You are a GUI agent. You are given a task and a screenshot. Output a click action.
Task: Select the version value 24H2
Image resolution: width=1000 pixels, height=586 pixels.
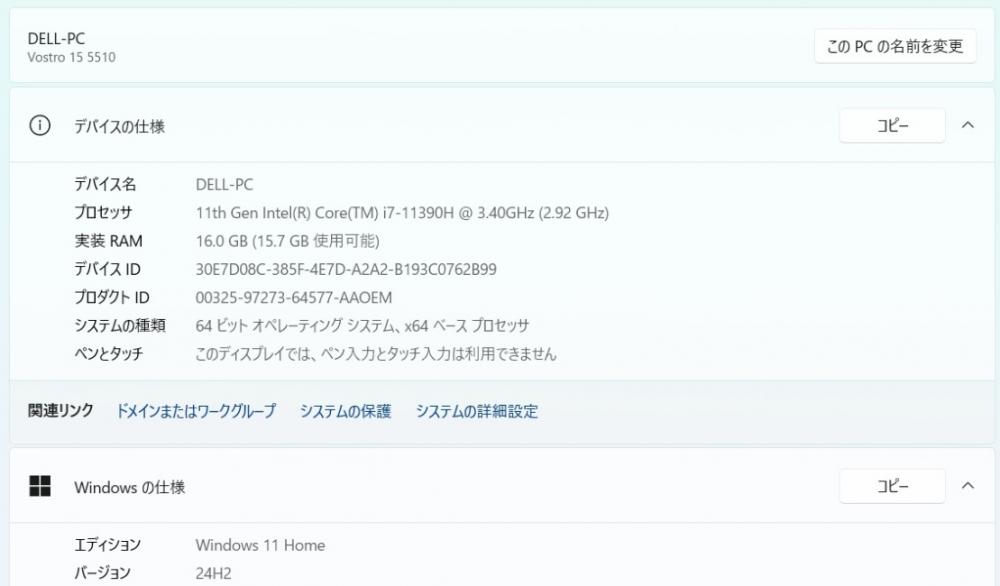[x=213, y=573]
